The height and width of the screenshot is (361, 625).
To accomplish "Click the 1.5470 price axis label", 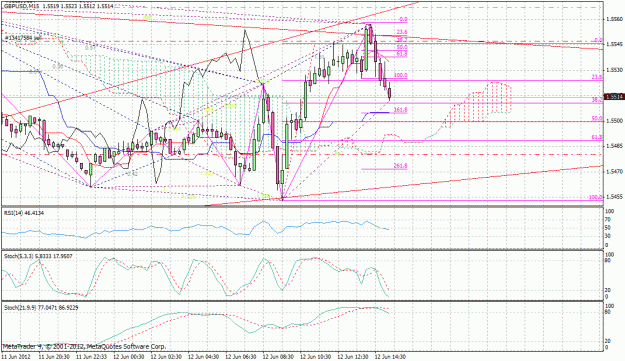I will click(613, 172).
